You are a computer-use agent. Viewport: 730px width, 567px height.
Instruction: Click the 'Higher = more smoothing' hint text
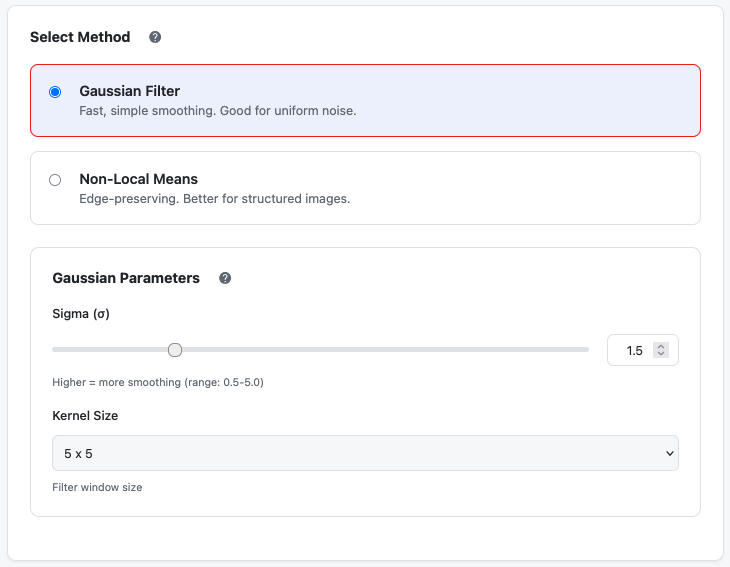click(x=158, y=382)
